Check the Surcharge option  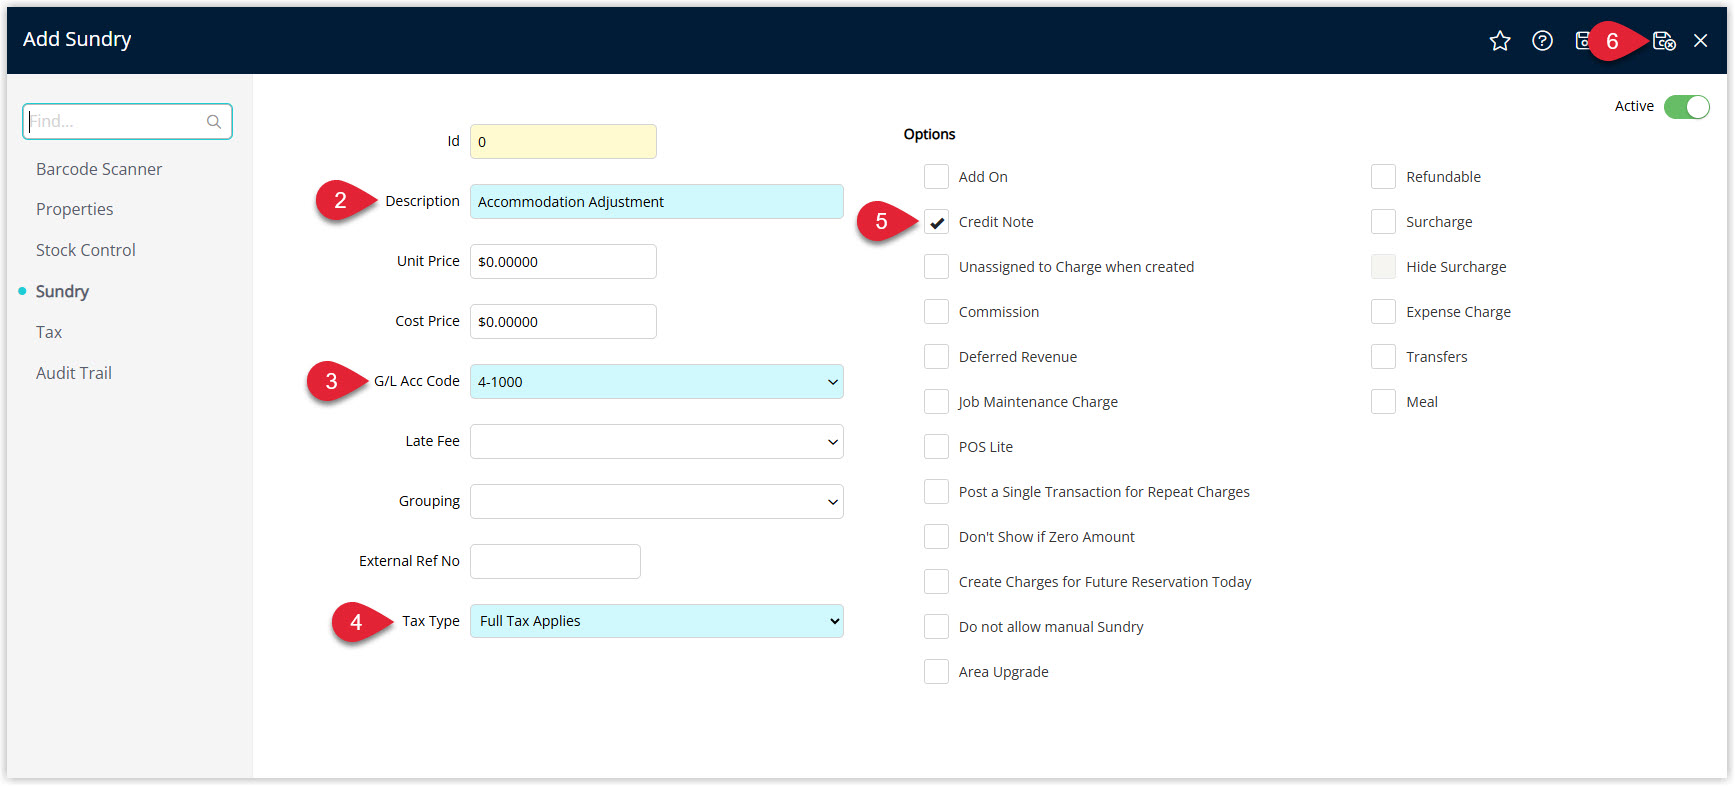(1383, 222)
